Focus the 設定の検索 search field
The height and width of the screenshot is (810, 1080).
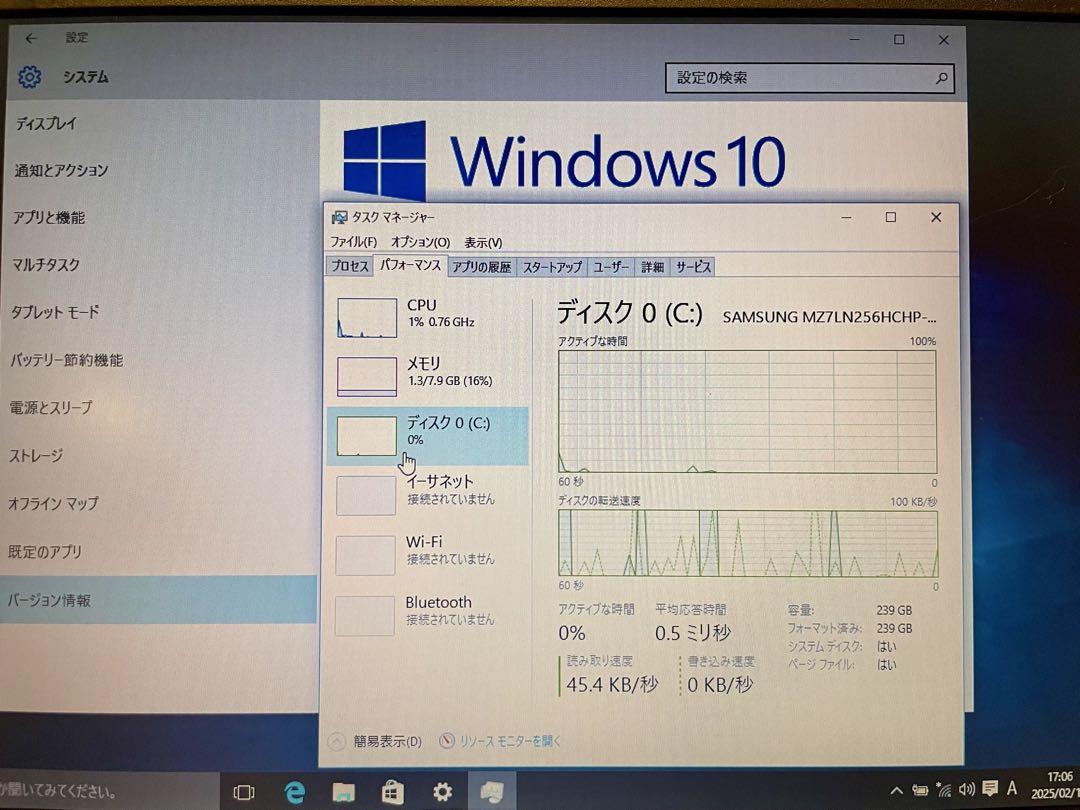pyautogui.click(x=810, y=78)
